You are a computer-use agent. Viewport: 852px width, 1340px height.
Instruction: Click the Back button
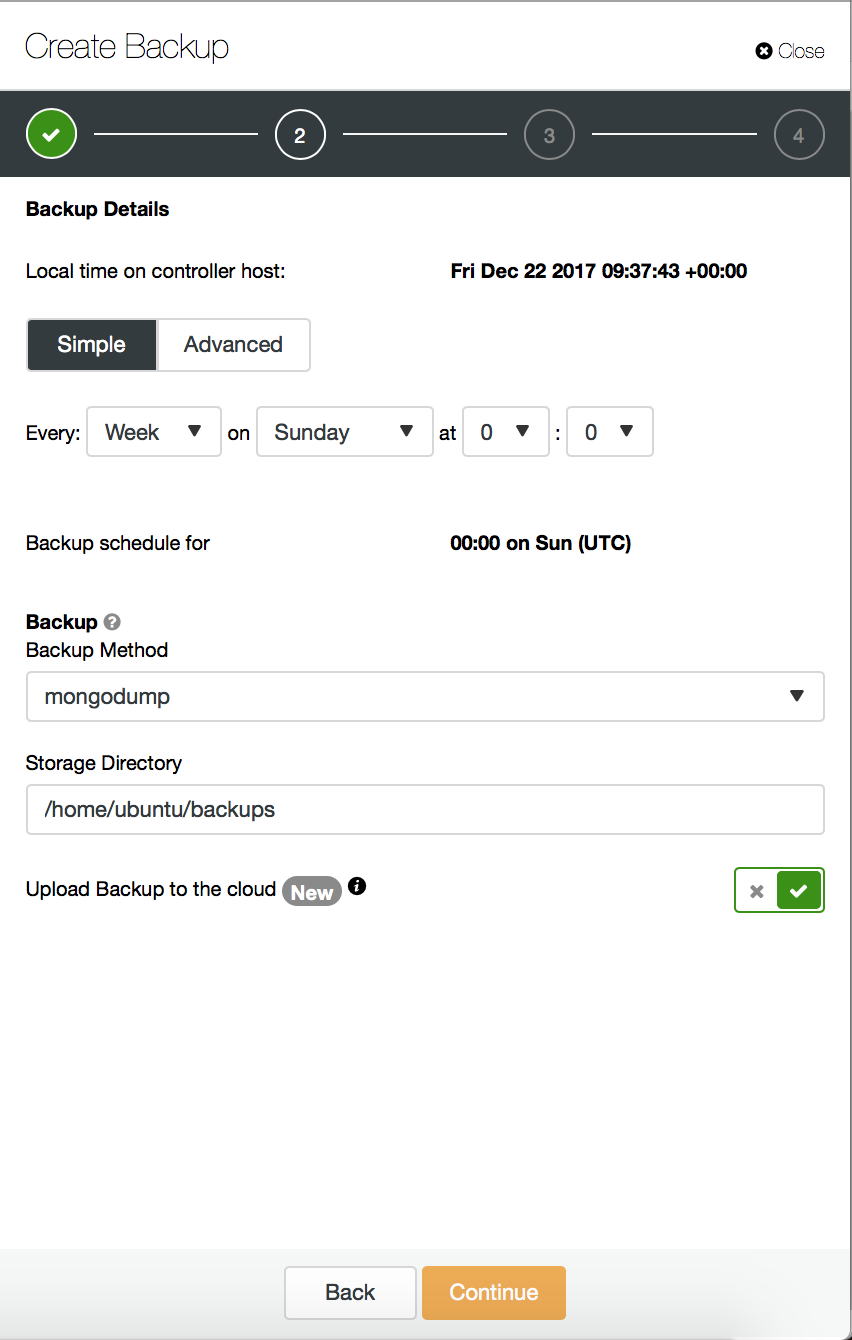350,1293
